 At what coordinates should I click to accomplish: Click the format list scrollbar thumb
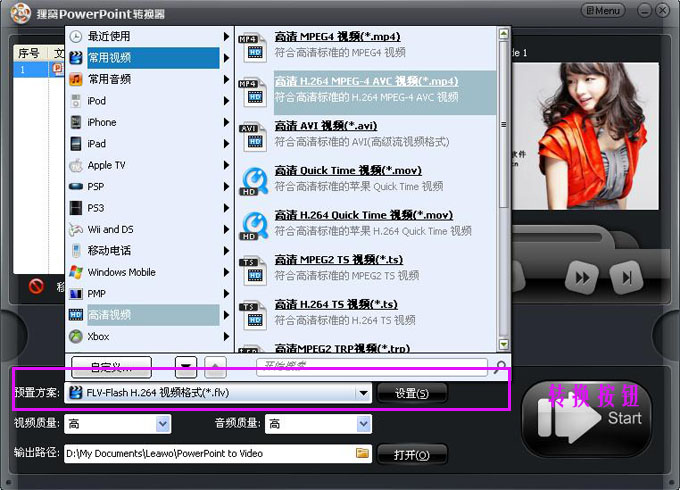coord(503,124)
